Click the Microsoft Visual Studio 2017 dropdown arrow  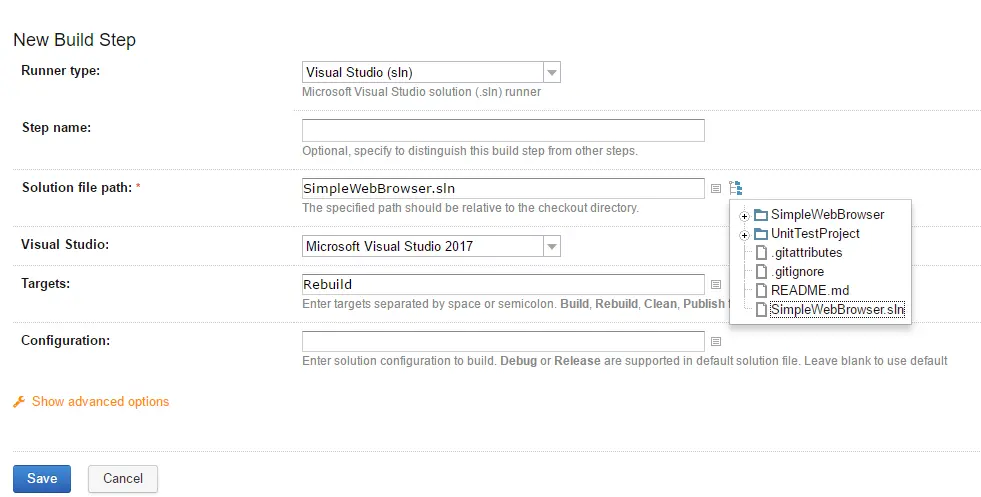click(552, 247)
